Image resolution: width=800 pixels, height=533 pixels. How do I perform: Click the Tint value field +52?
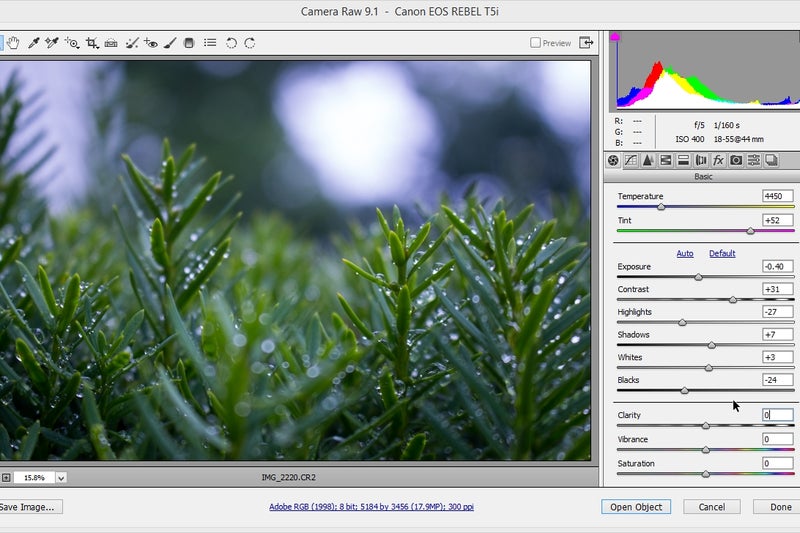[778, 220]
